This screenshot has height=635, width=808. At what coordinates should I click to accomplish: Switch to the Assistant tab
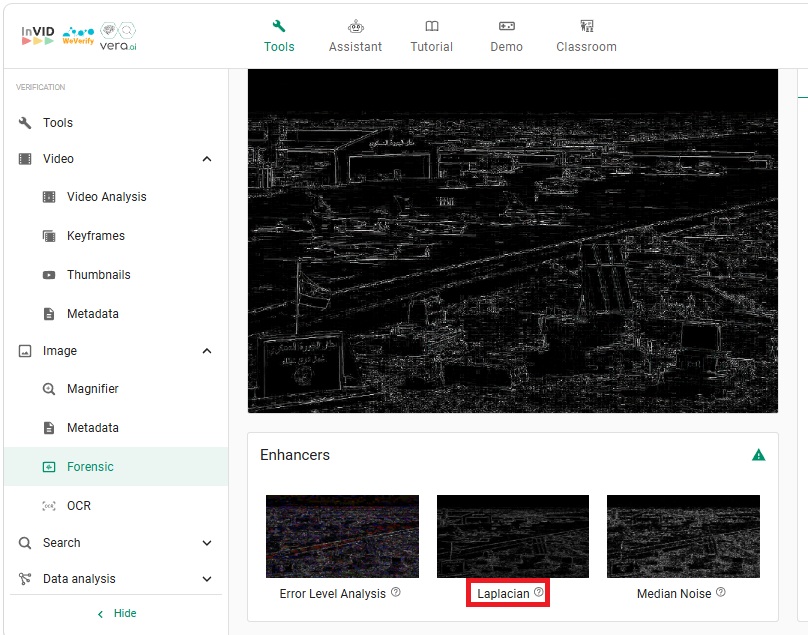click(x=355, y=37)
